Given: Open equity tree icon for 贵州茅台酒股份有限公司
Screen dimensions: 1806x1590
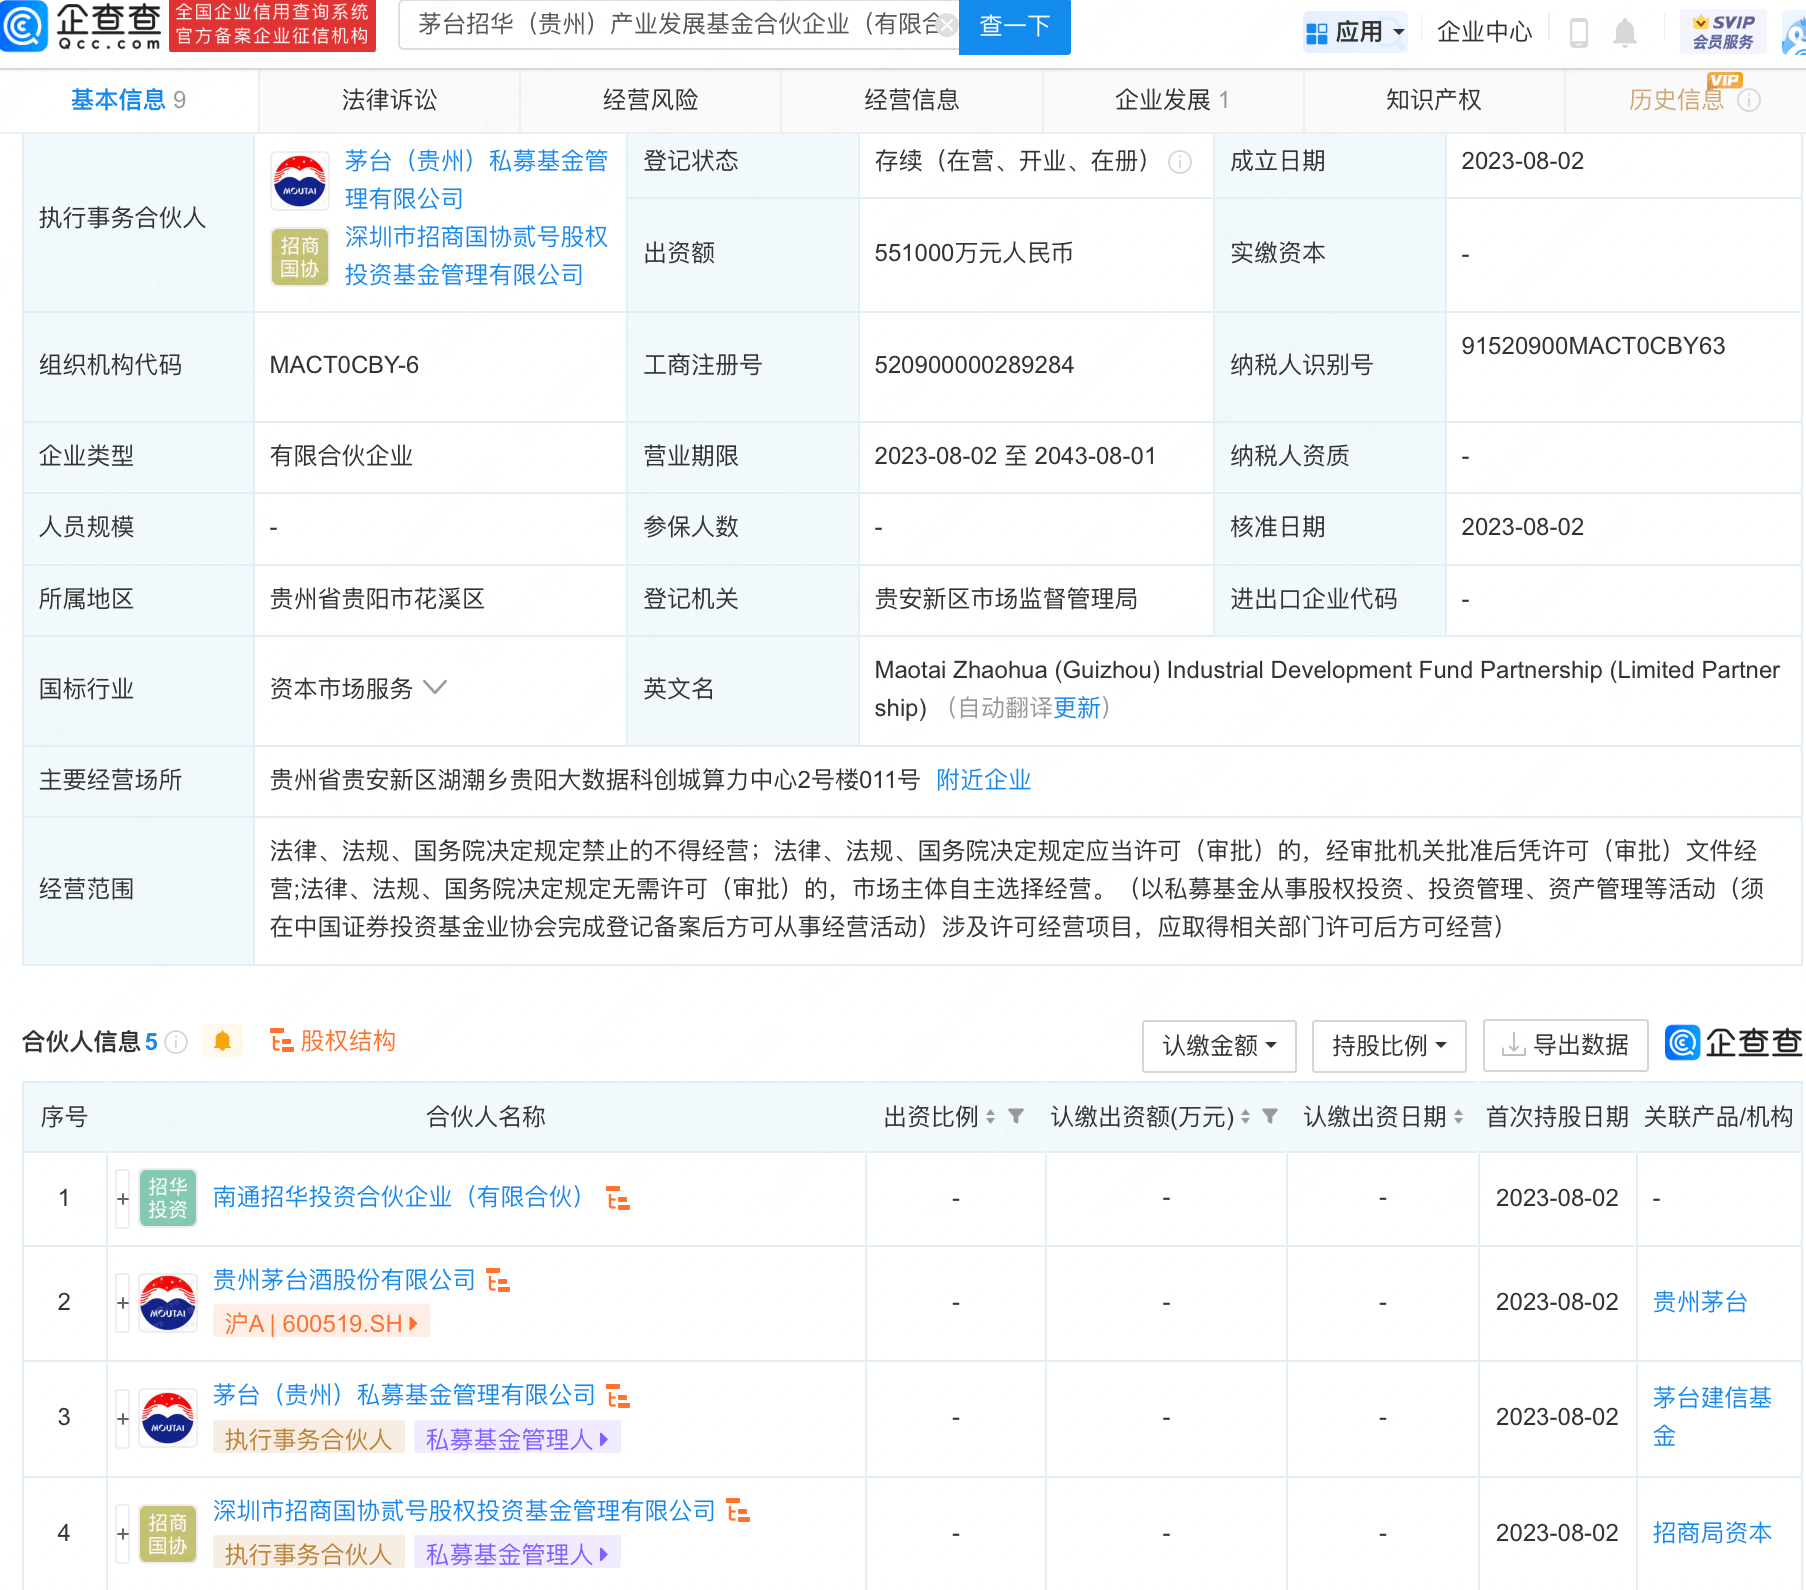Looking at the screenshot, I should coord(498,1280).
